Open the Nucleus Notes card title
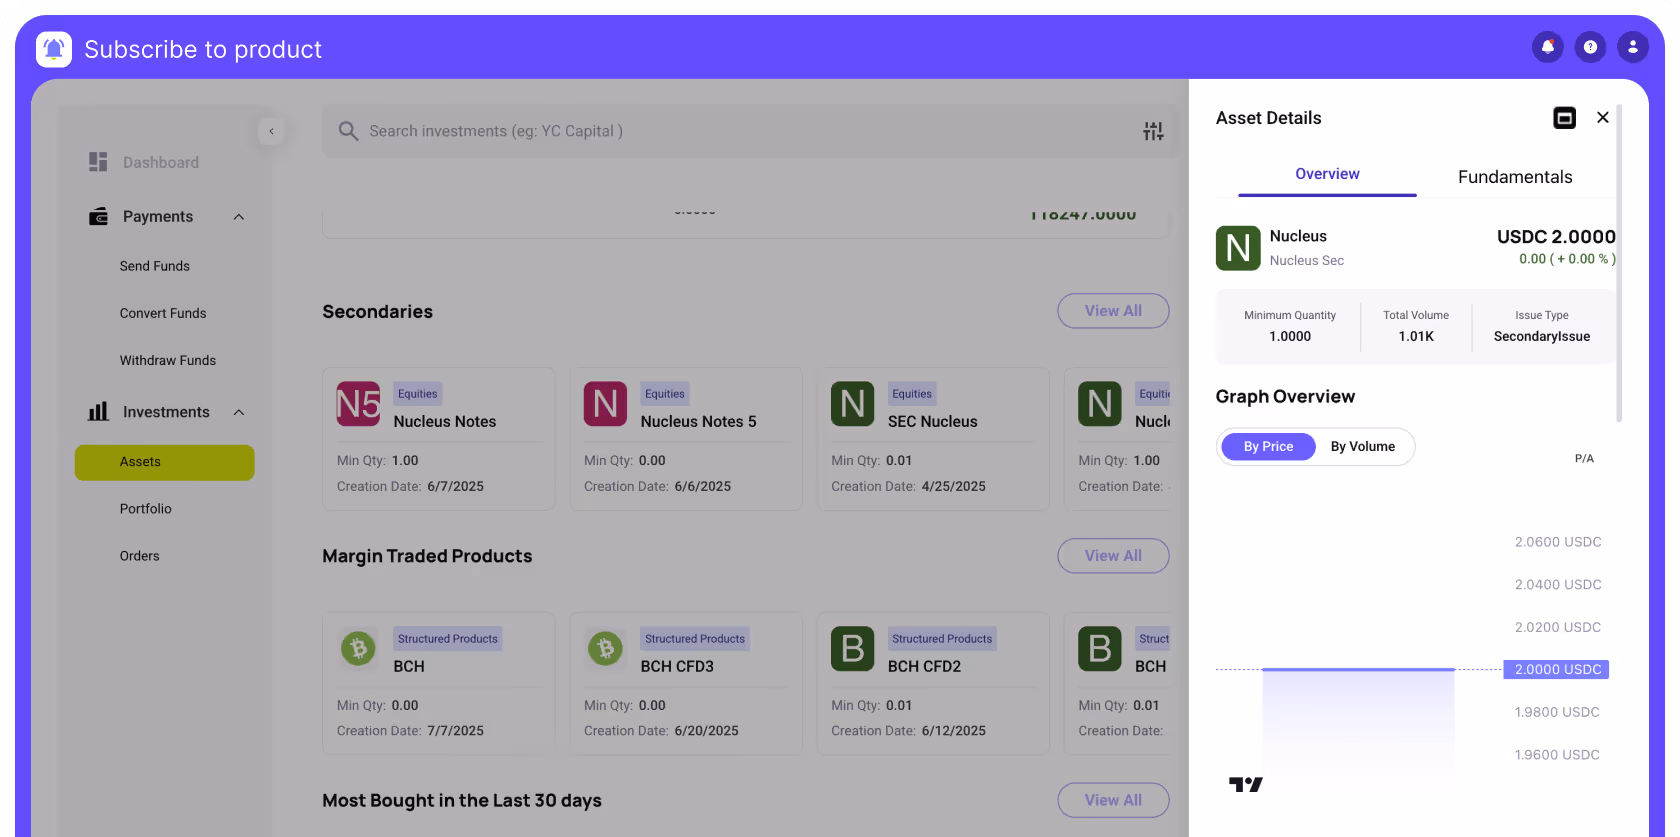 click(x=445, y=422)
